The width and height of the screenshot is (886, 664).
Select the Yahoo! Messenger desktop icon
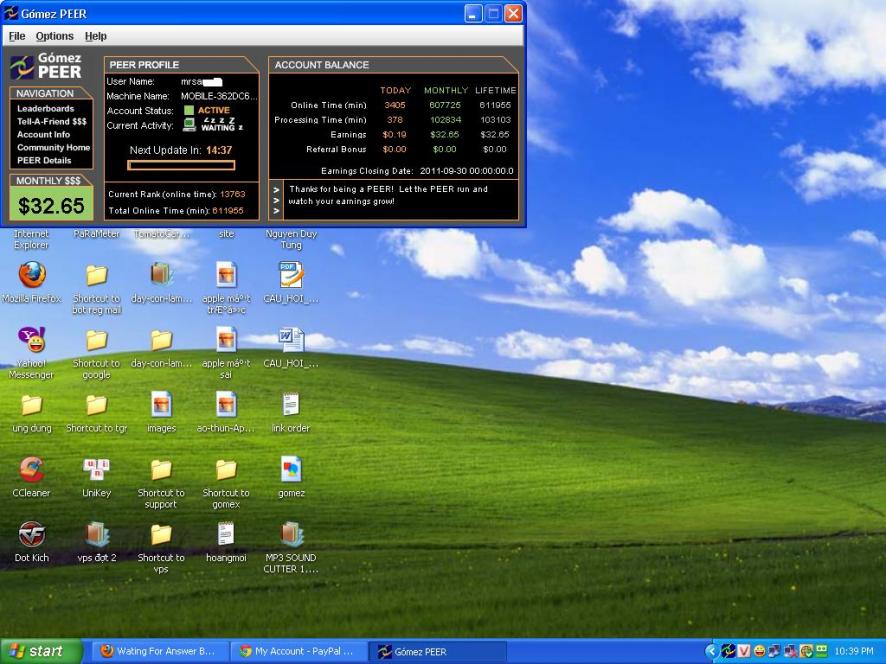click(x=32, y=340)
